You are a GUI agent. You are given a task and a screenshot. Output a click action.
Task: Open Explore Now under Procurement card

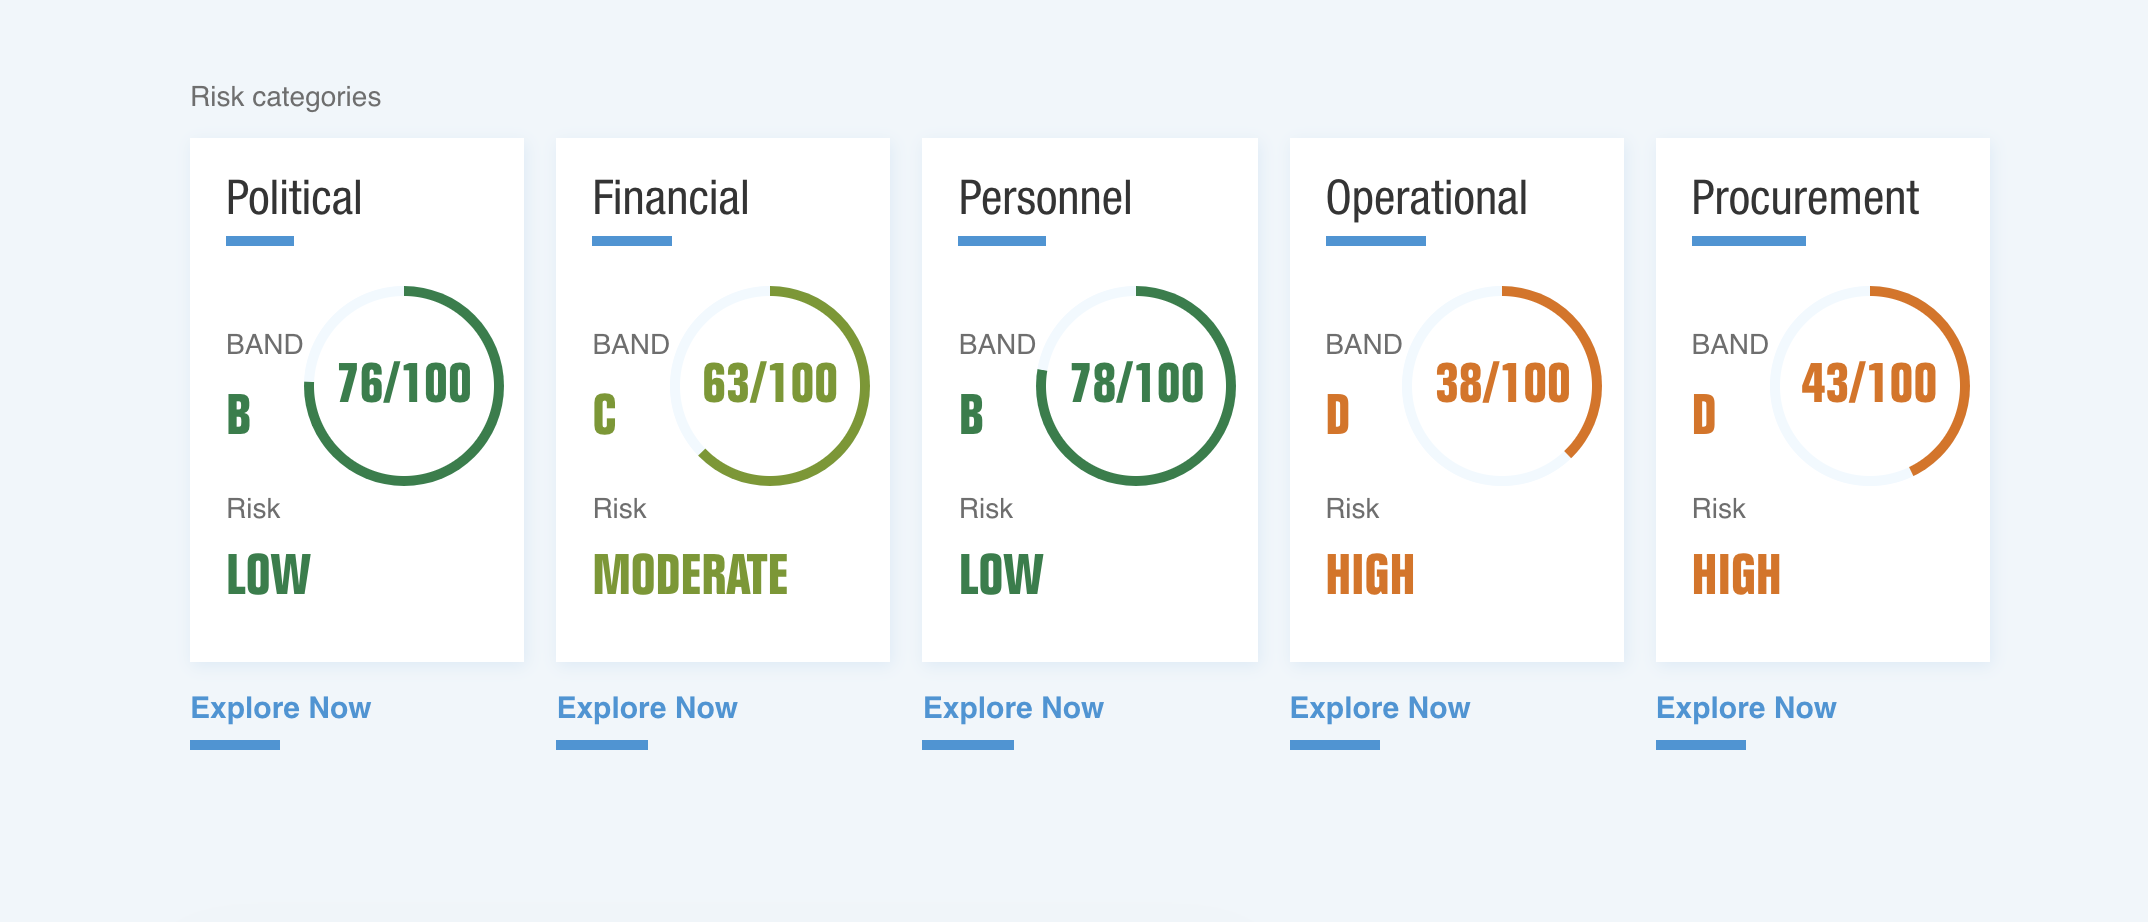pos(1746,708)
